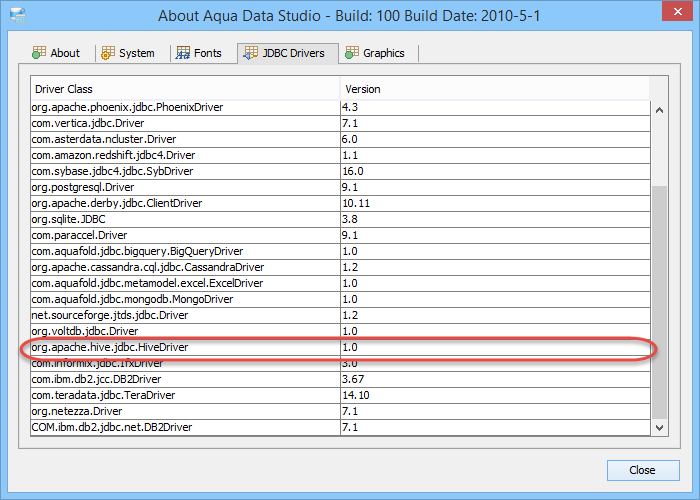Close the About window using the X

click(677, 12)
